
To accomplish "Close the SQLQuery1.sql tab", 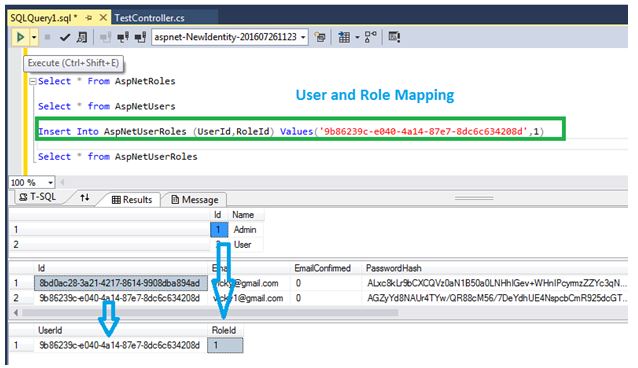I will coord(103,18).
